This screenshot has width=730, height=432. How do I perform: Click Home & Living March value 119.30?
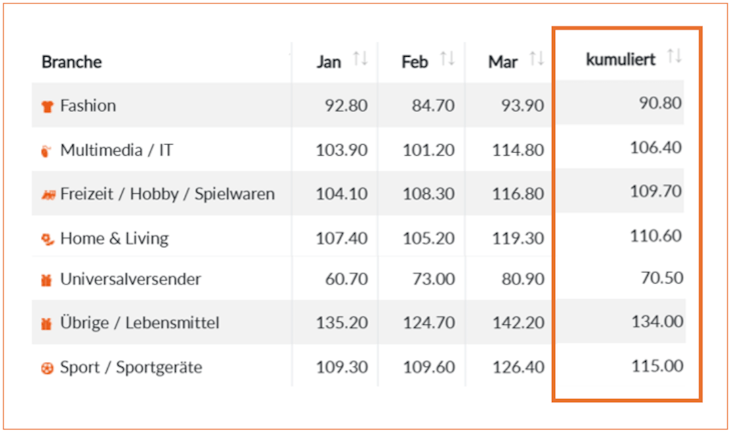(518, 238)
